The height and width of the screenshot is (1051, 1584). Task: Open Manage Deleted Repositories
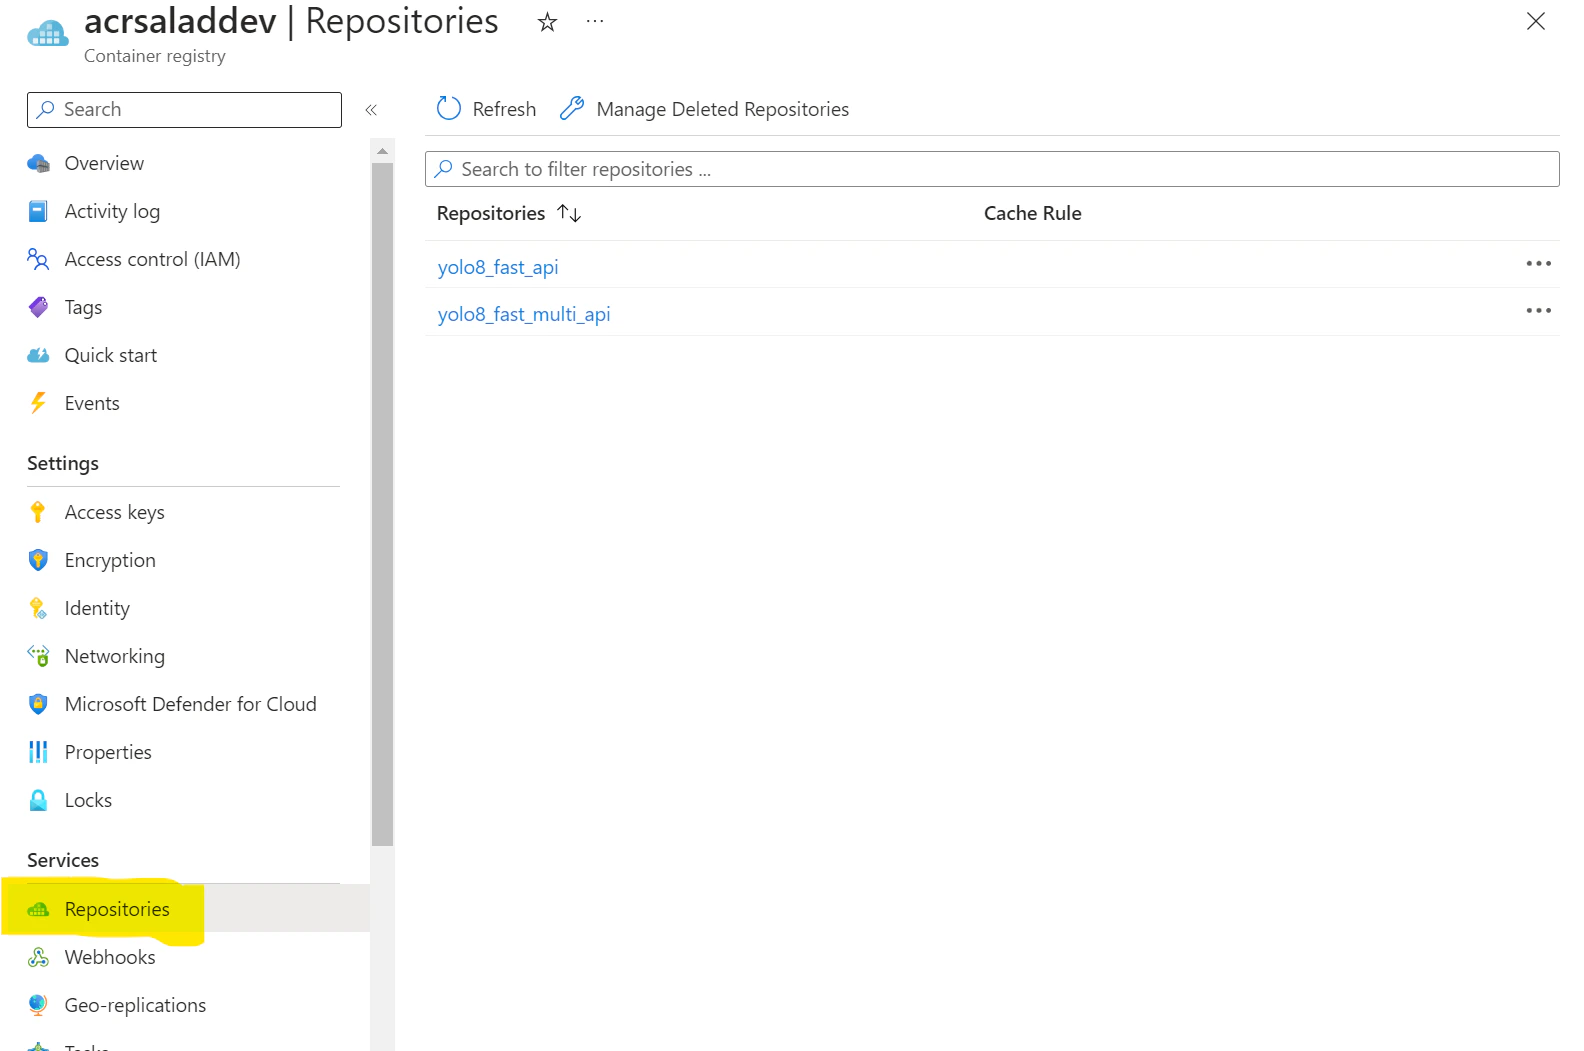(722, 109)
